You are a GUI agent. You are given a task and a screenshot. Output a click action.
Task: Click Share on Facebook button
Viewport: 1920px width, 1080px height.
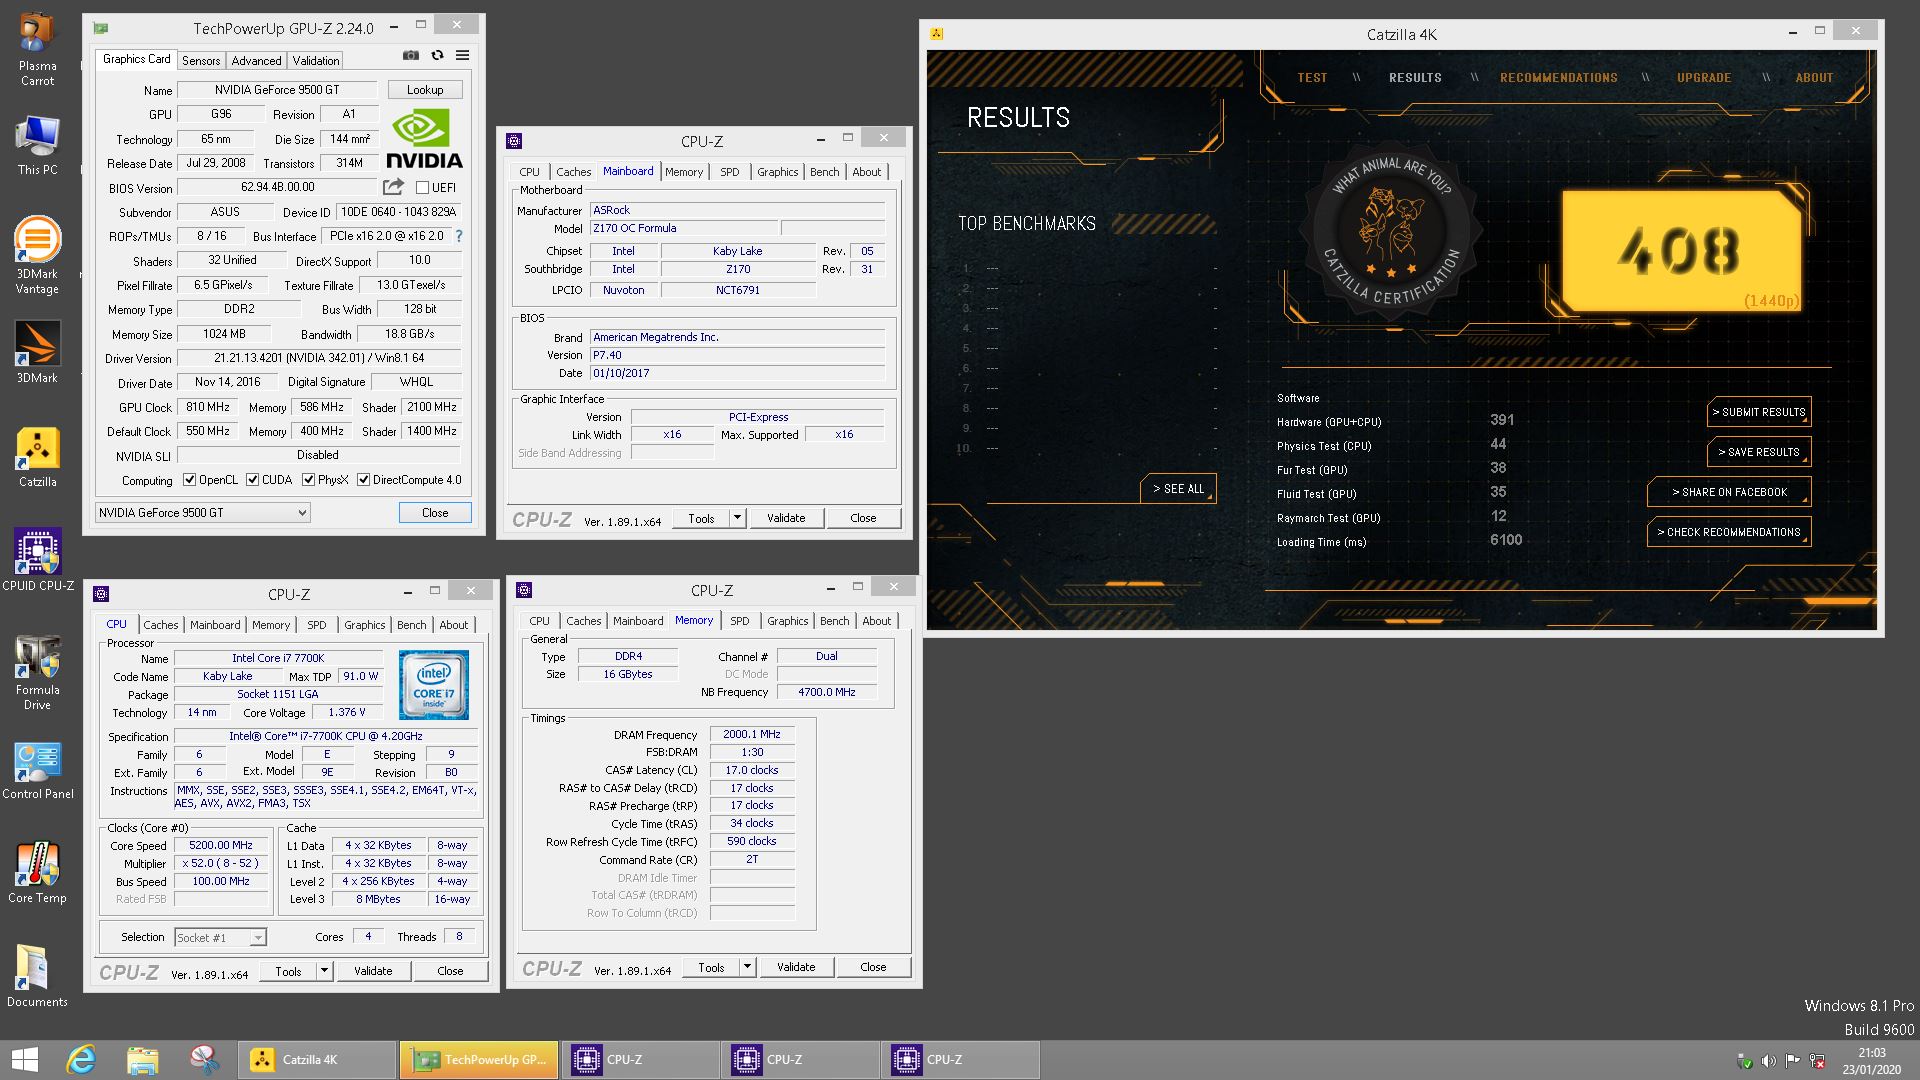[1729, 492]
